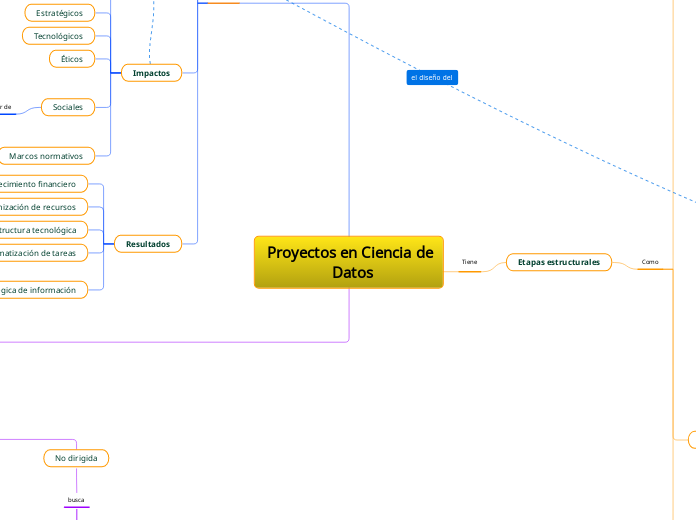This screenshot has width=696, height=520.
Task: Select the Resultados node
Action: 148,244
